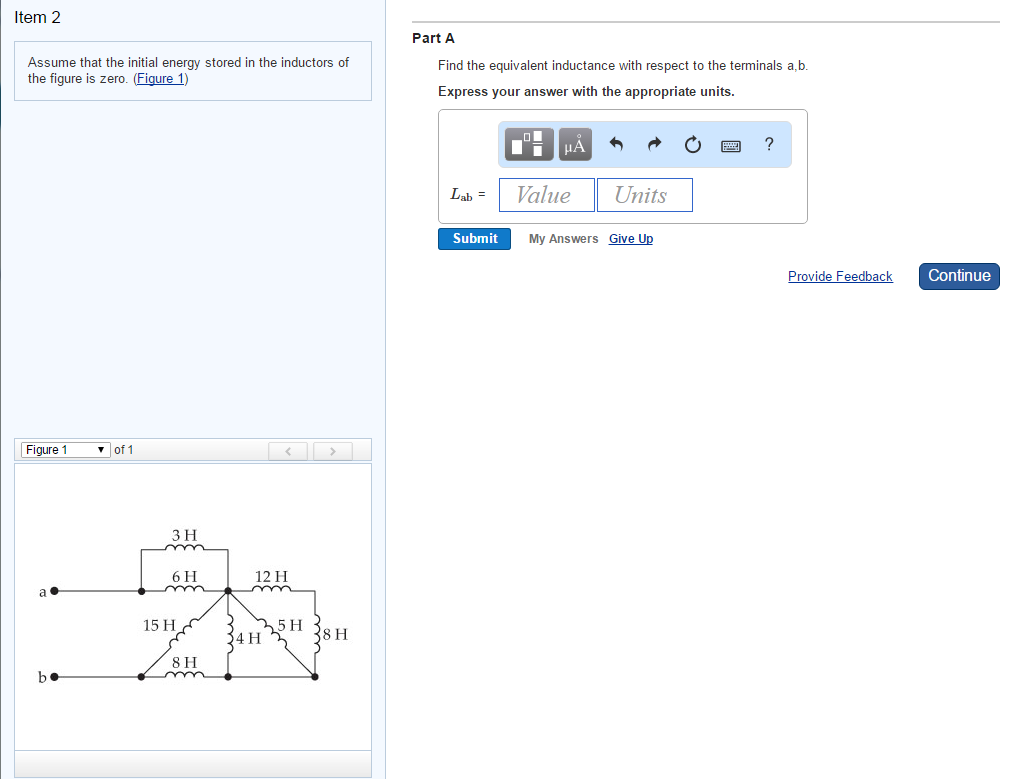Click the Continue button

958,275
